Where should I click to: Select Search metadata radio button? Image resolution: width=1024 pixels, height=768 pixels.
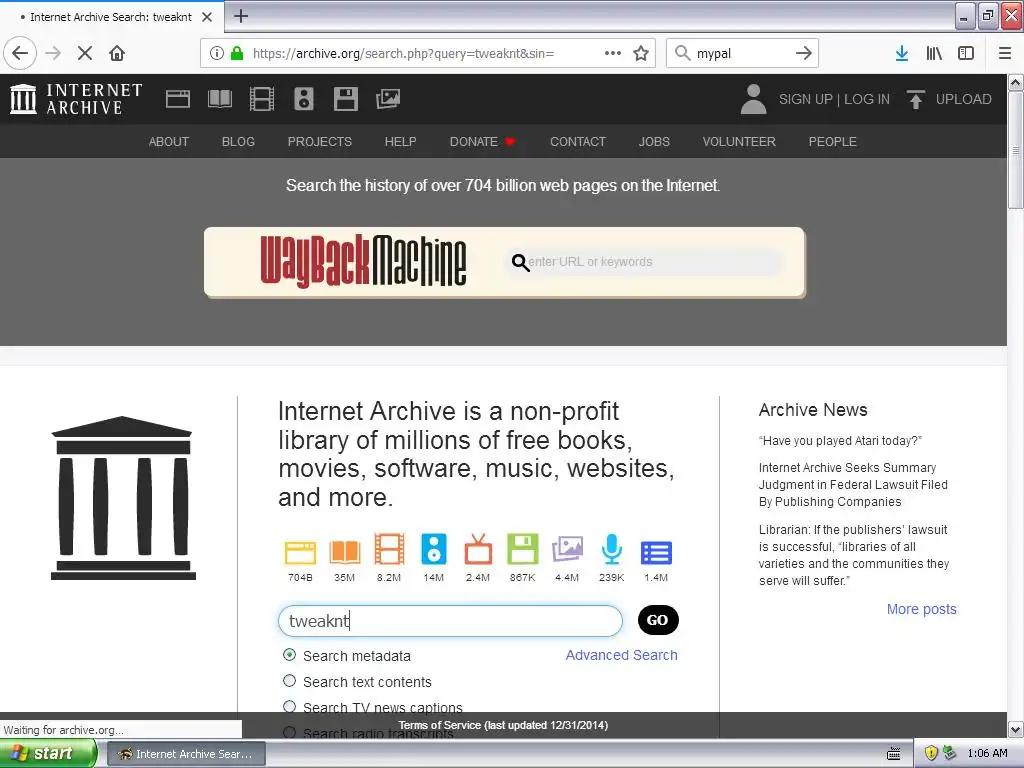tap(289, 655)
